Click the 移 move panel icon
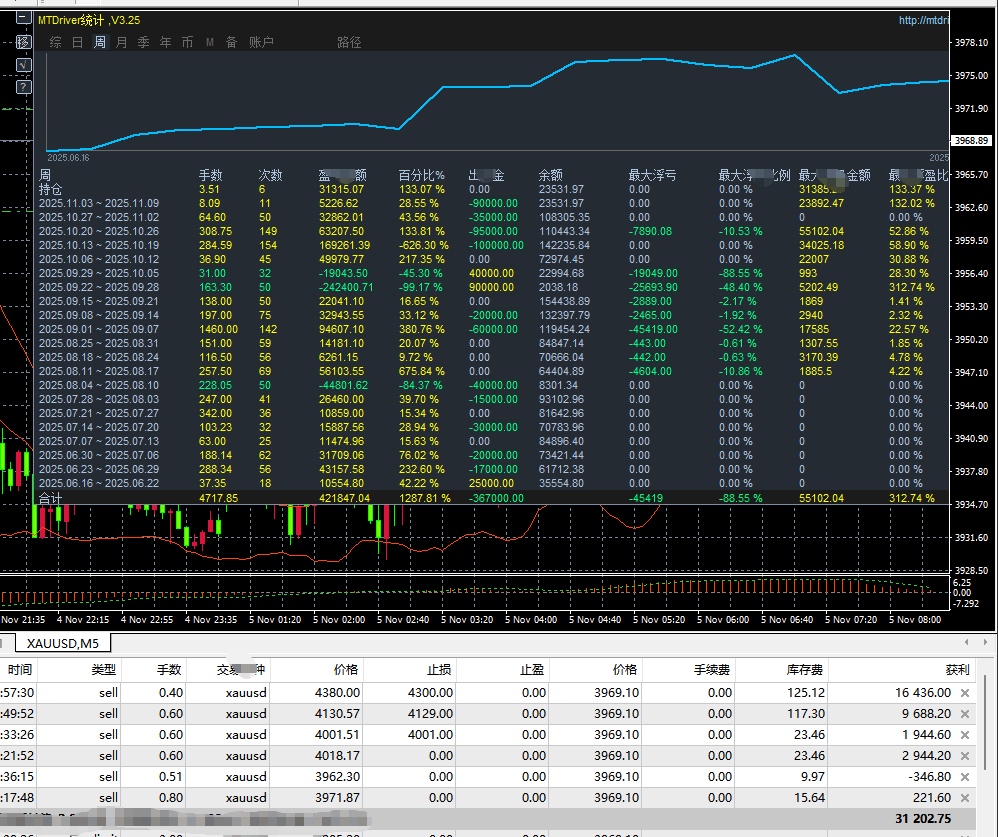 pos(23,42)
